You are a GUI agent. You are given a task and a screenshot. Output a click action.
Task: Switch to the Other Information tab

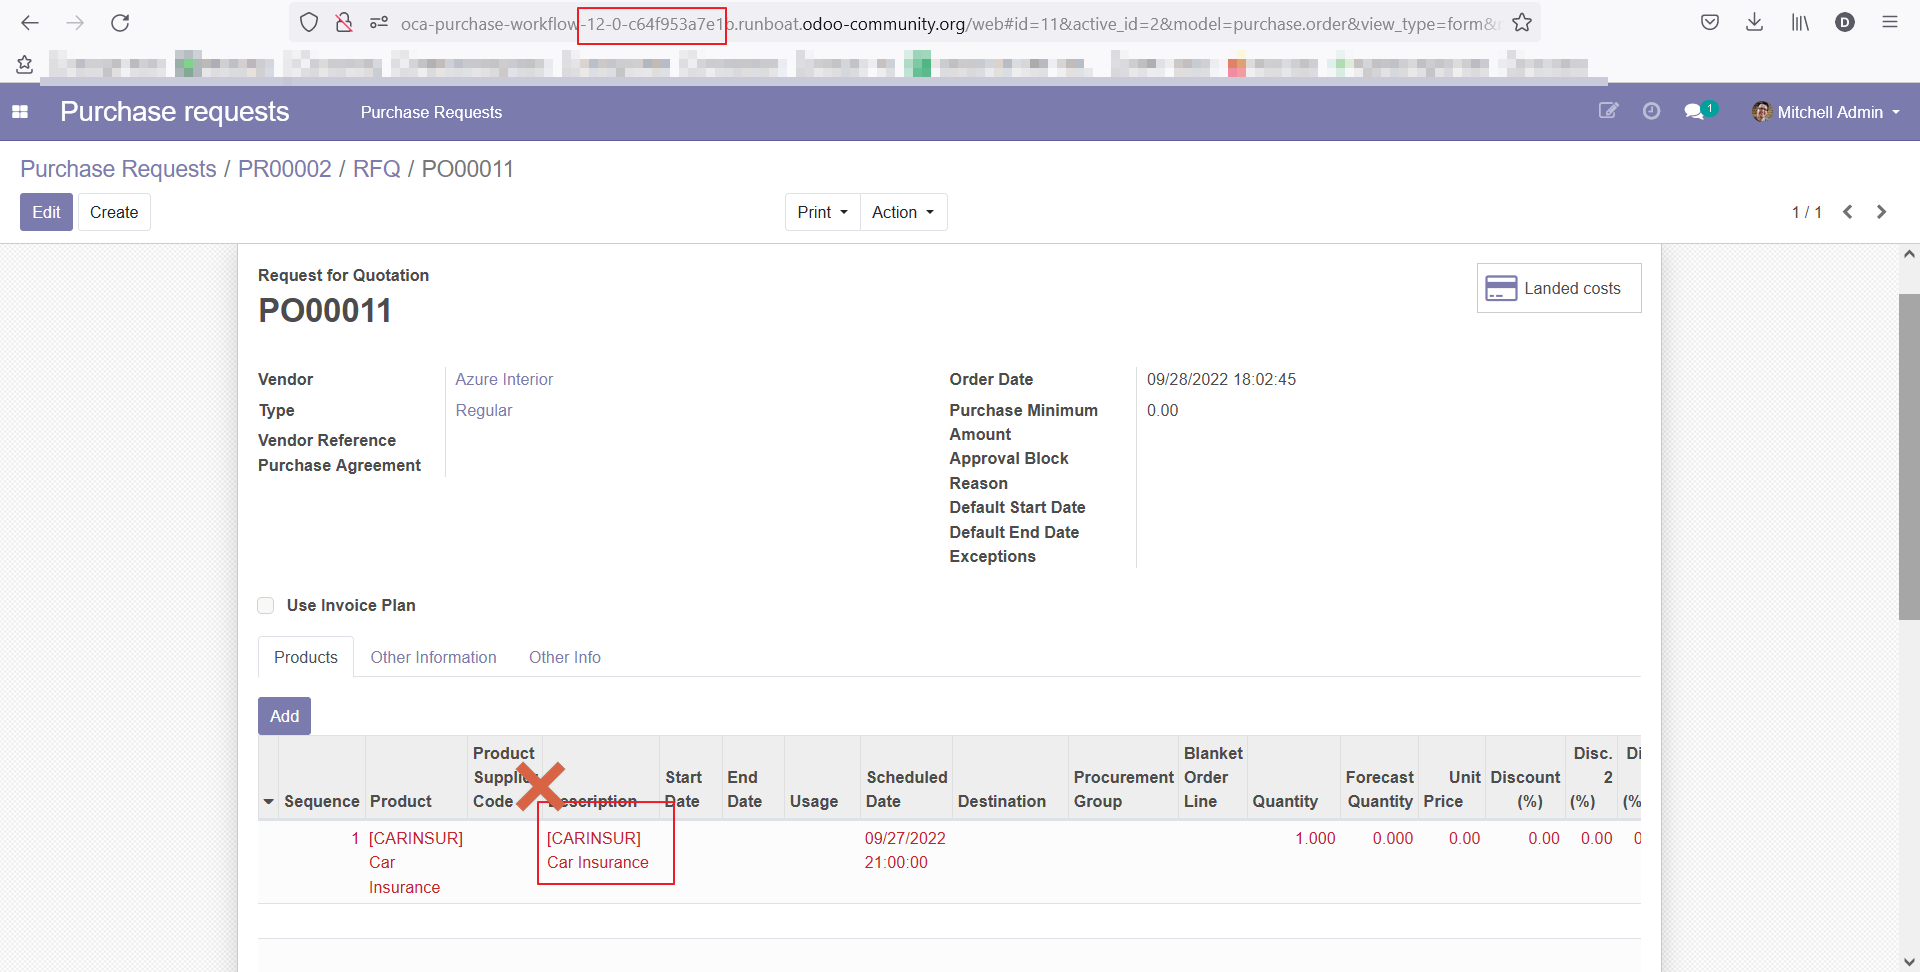coord(433,657)
